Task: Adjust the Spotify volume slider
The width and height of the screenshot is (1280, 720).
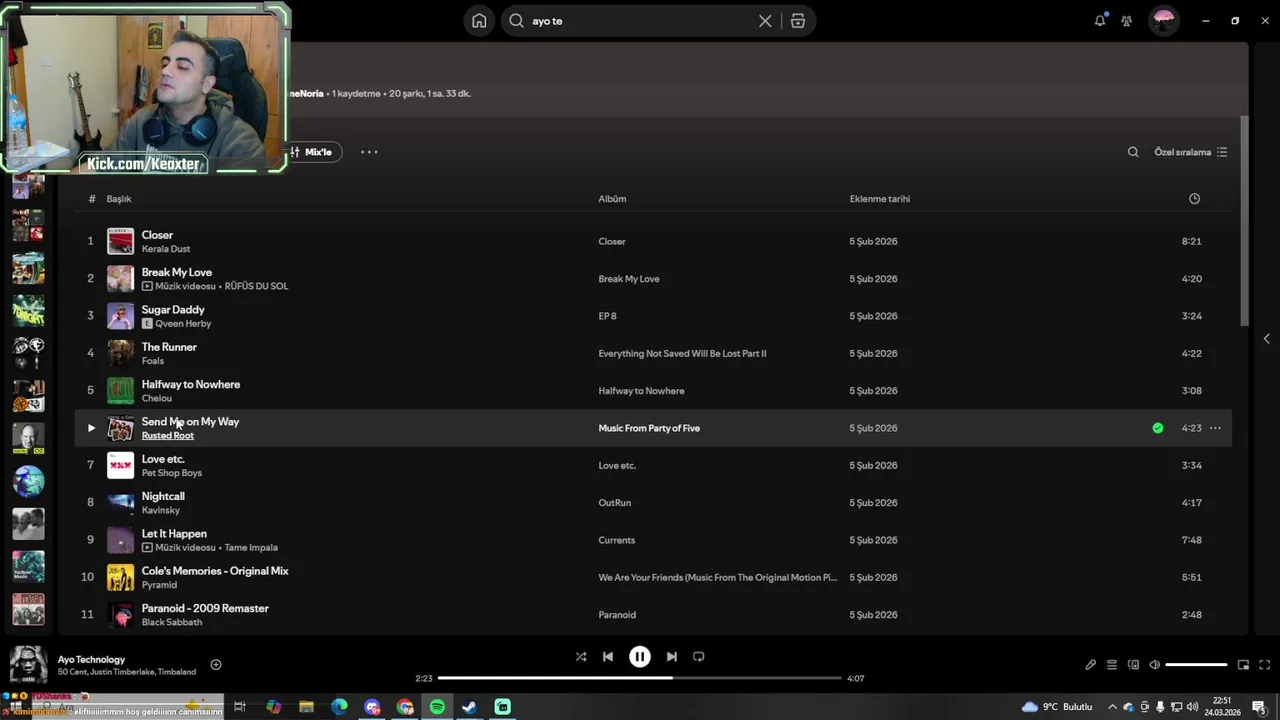Action: pos(1196,665)
